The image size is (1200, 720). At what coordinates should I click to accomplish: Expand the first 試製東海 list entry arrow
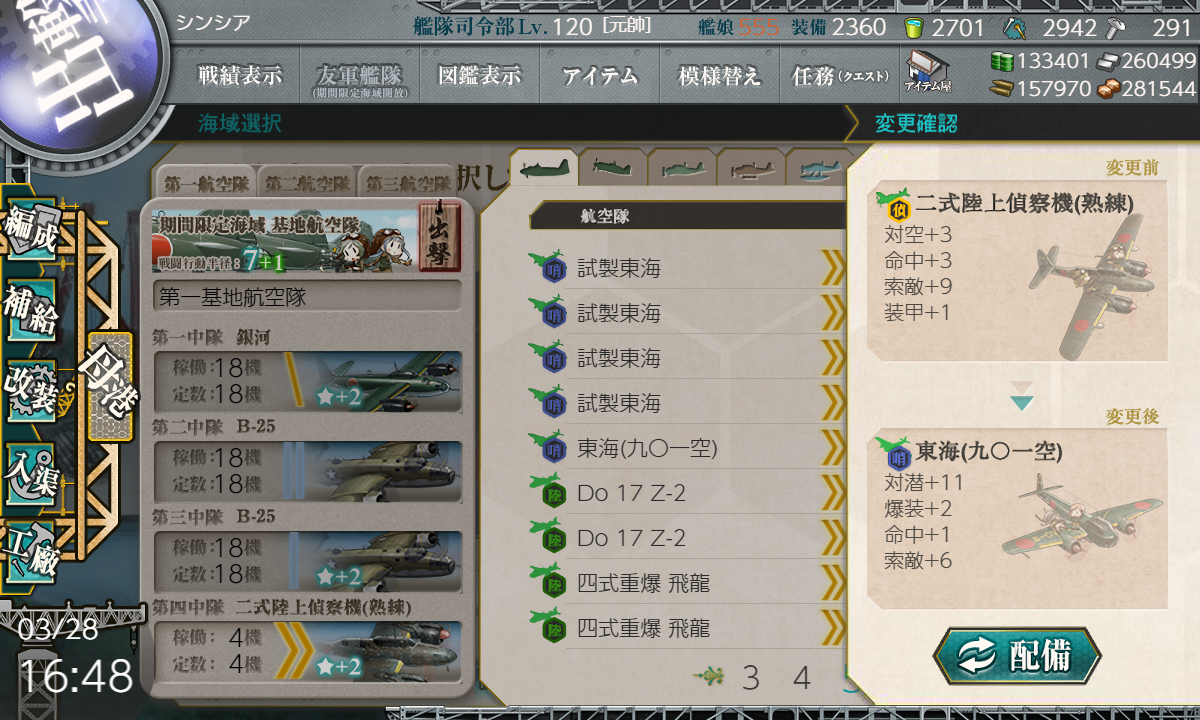[833, 268]
